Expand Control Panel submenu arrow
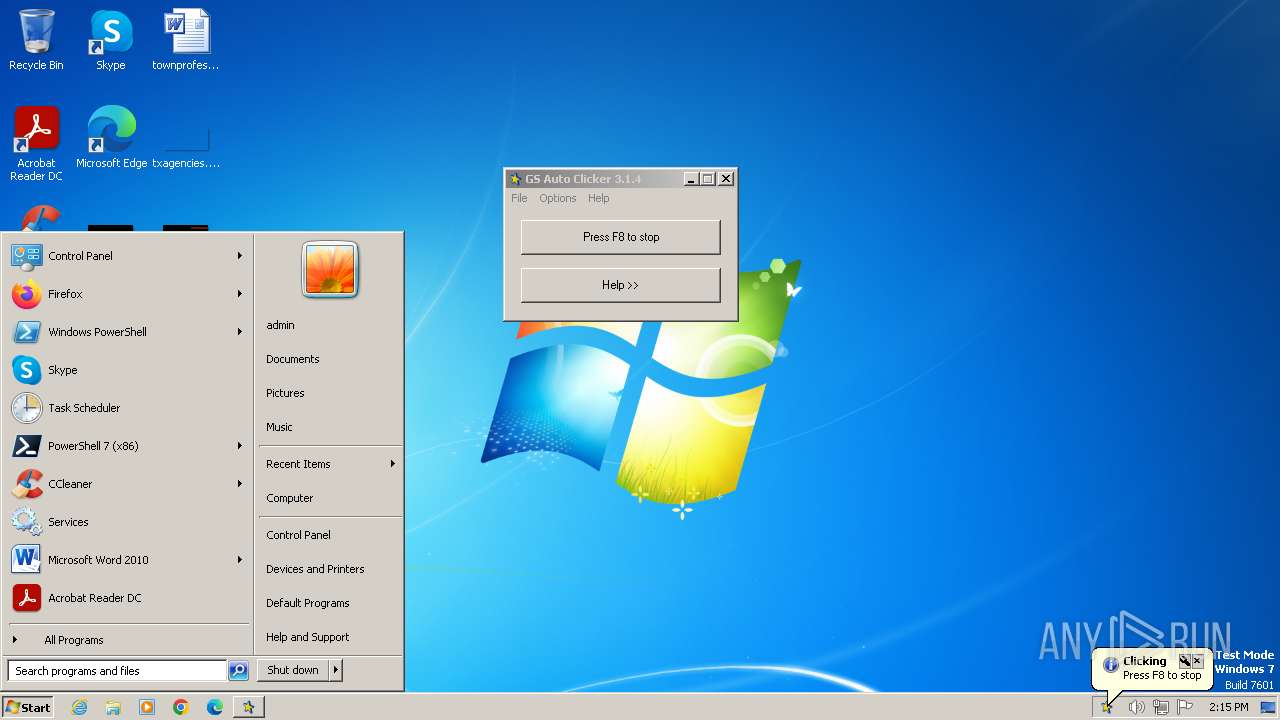This screenshot has height=720, width=1280. click(240, 256)
